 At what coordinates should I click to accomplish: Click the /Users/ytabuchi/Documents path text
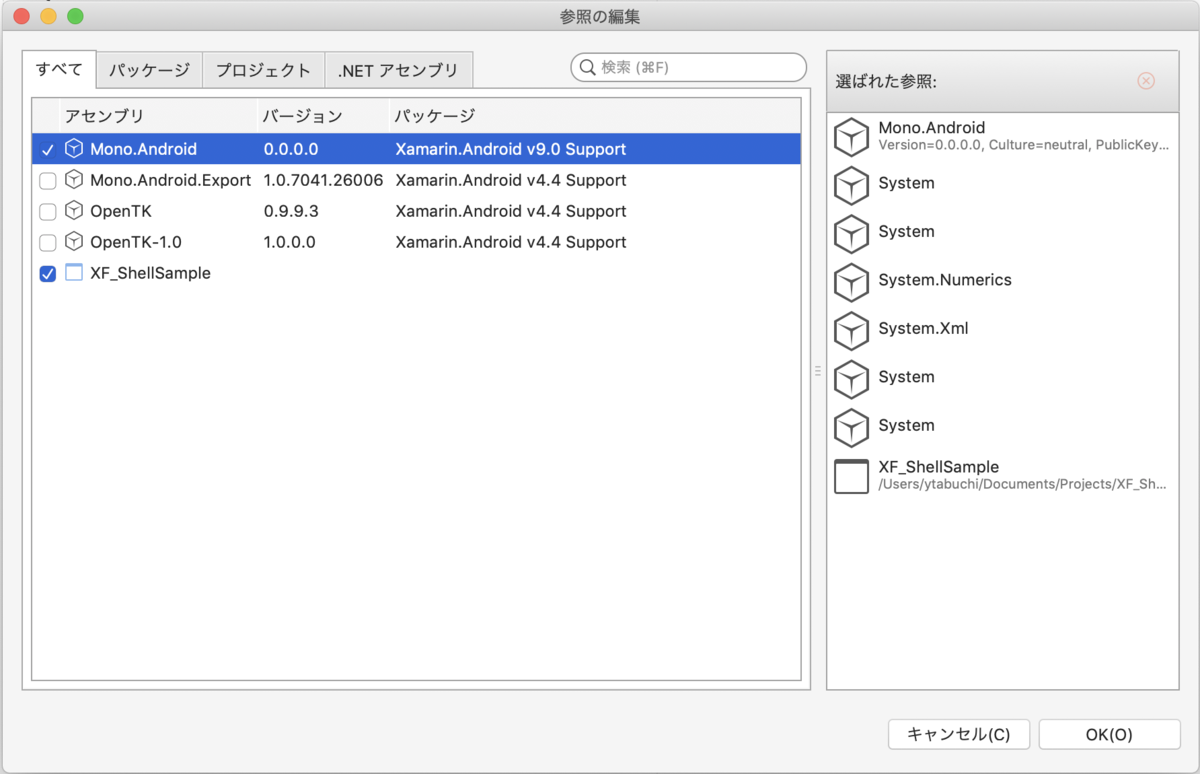tap(1022, 484)
